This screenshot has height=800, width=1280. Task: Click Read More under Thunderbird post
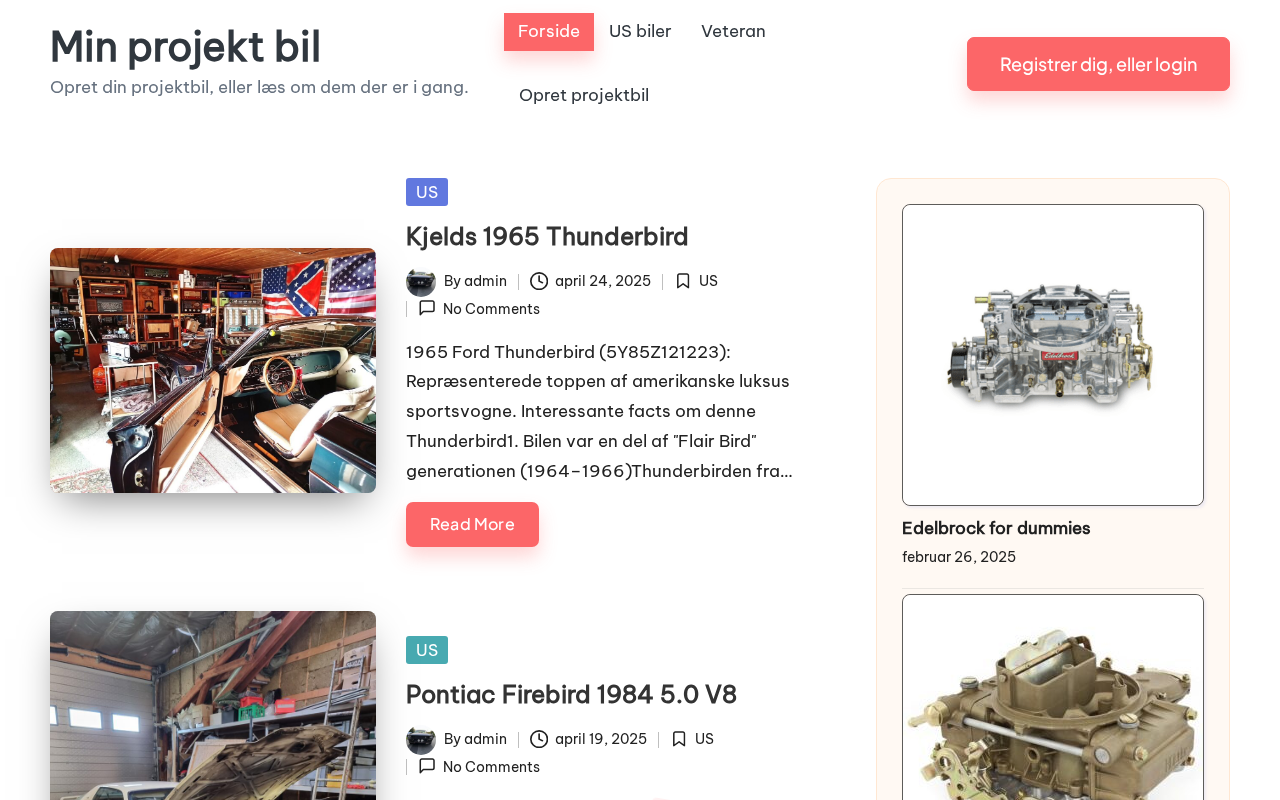coord(472,524)
